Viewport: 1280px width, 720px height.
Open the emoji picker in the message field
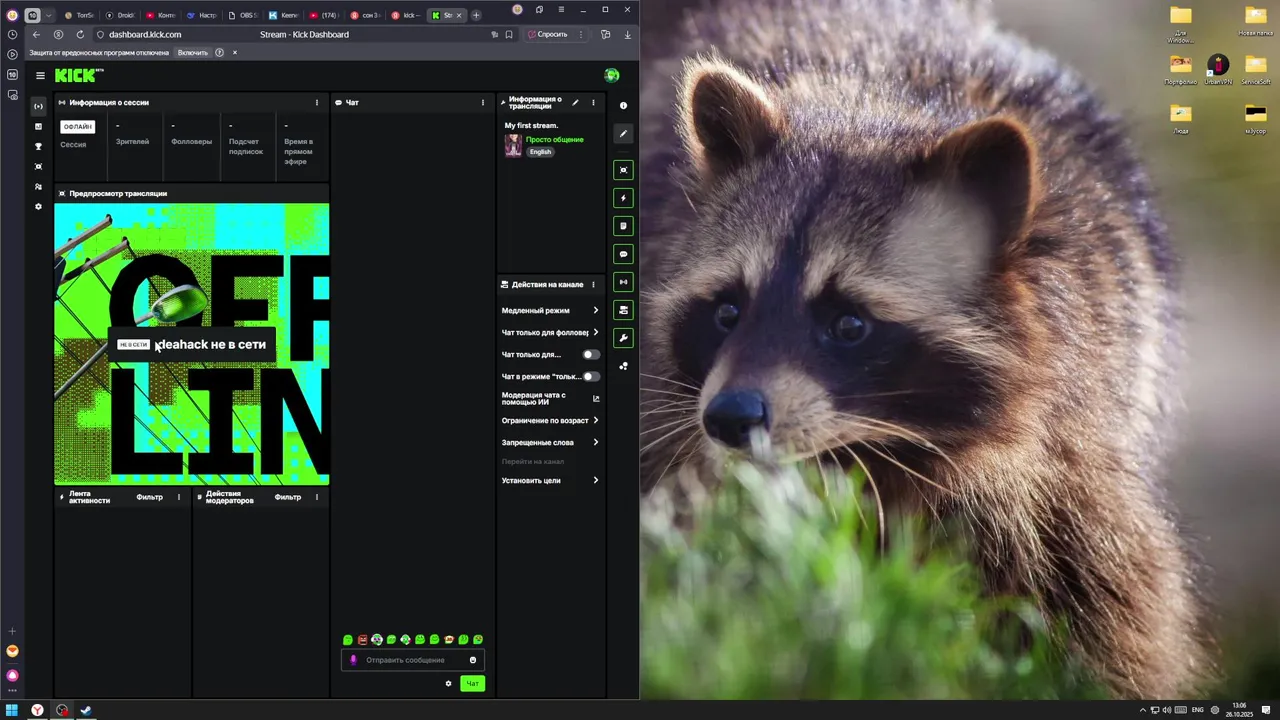tap(473, 660)
